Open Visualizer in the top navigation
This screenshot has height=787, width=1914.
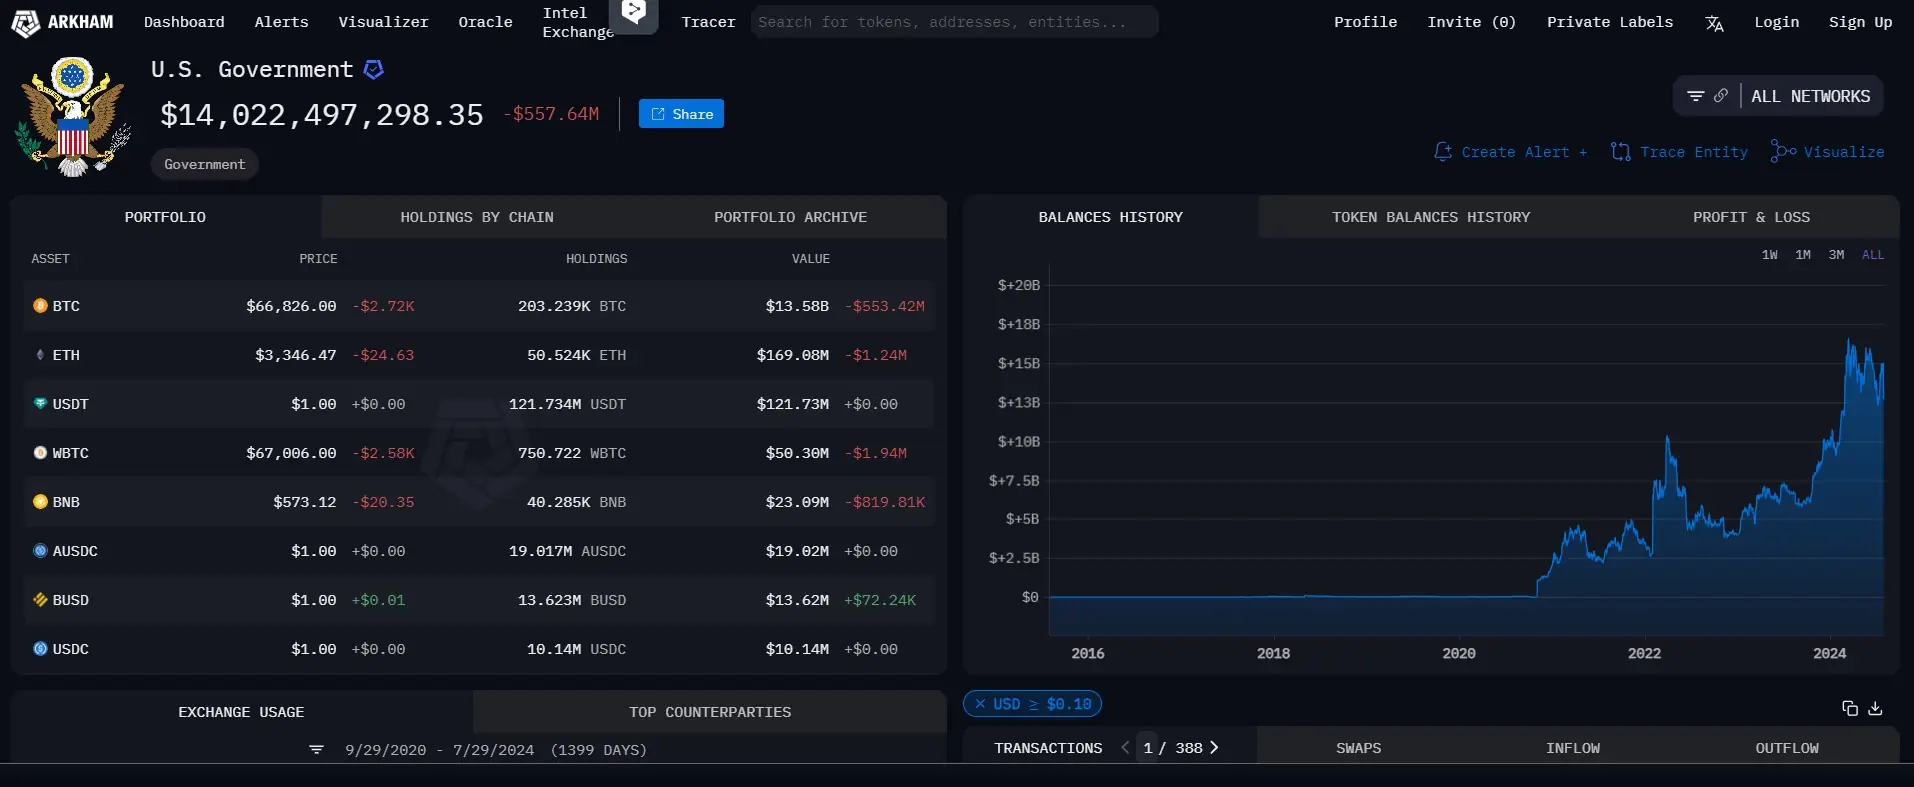(x=383, y=22)
